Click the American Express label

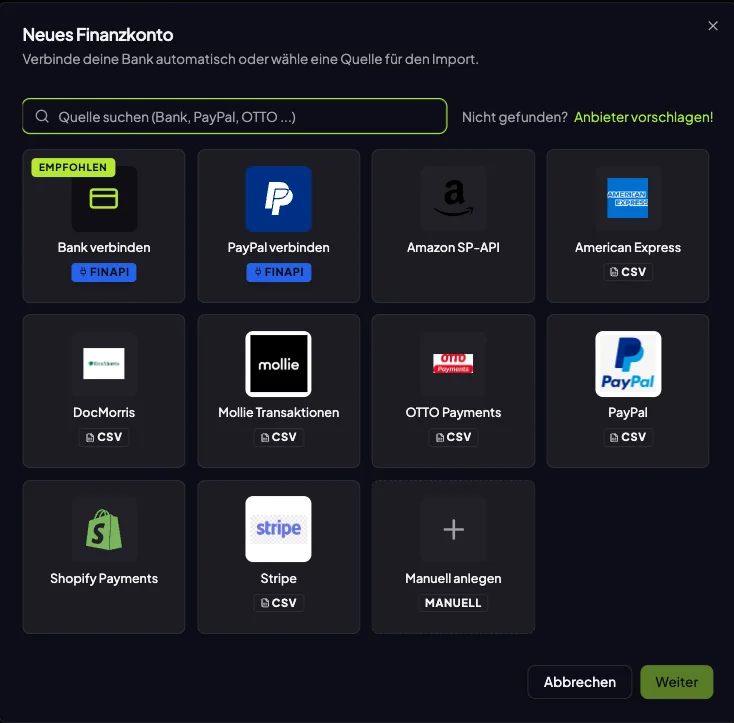[628, 248]
